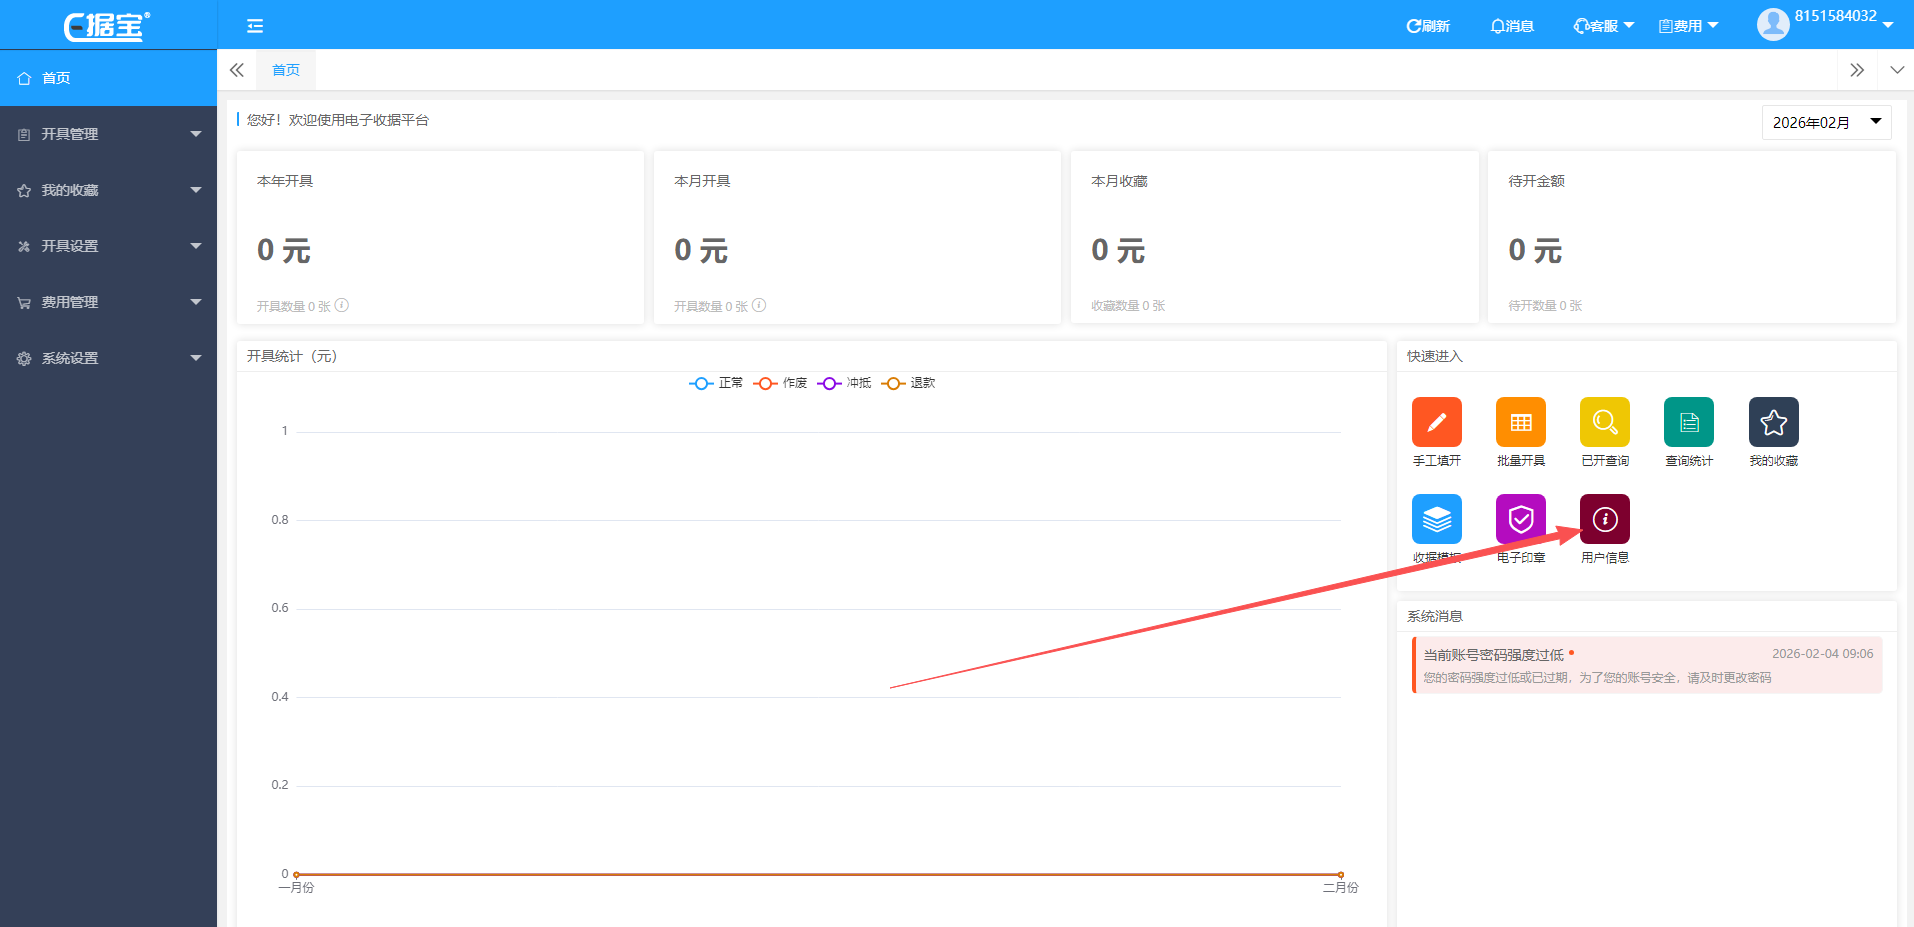Toggle the 冲抵 series in chart legend
The image size is (1914, 927).
coord(844,383)
